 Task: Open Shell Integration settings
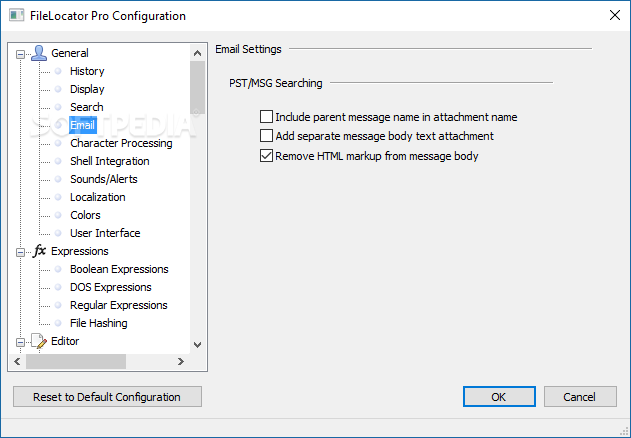tap(109, 161)
